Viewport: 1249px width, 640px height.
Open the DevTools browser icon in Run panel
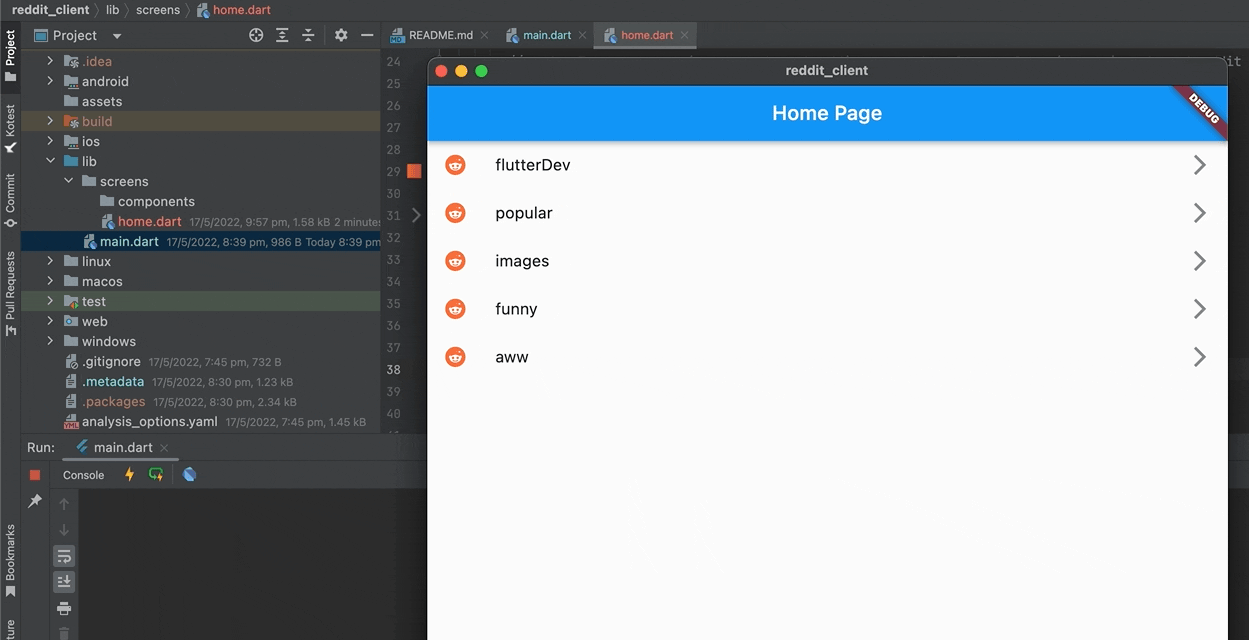189,475
